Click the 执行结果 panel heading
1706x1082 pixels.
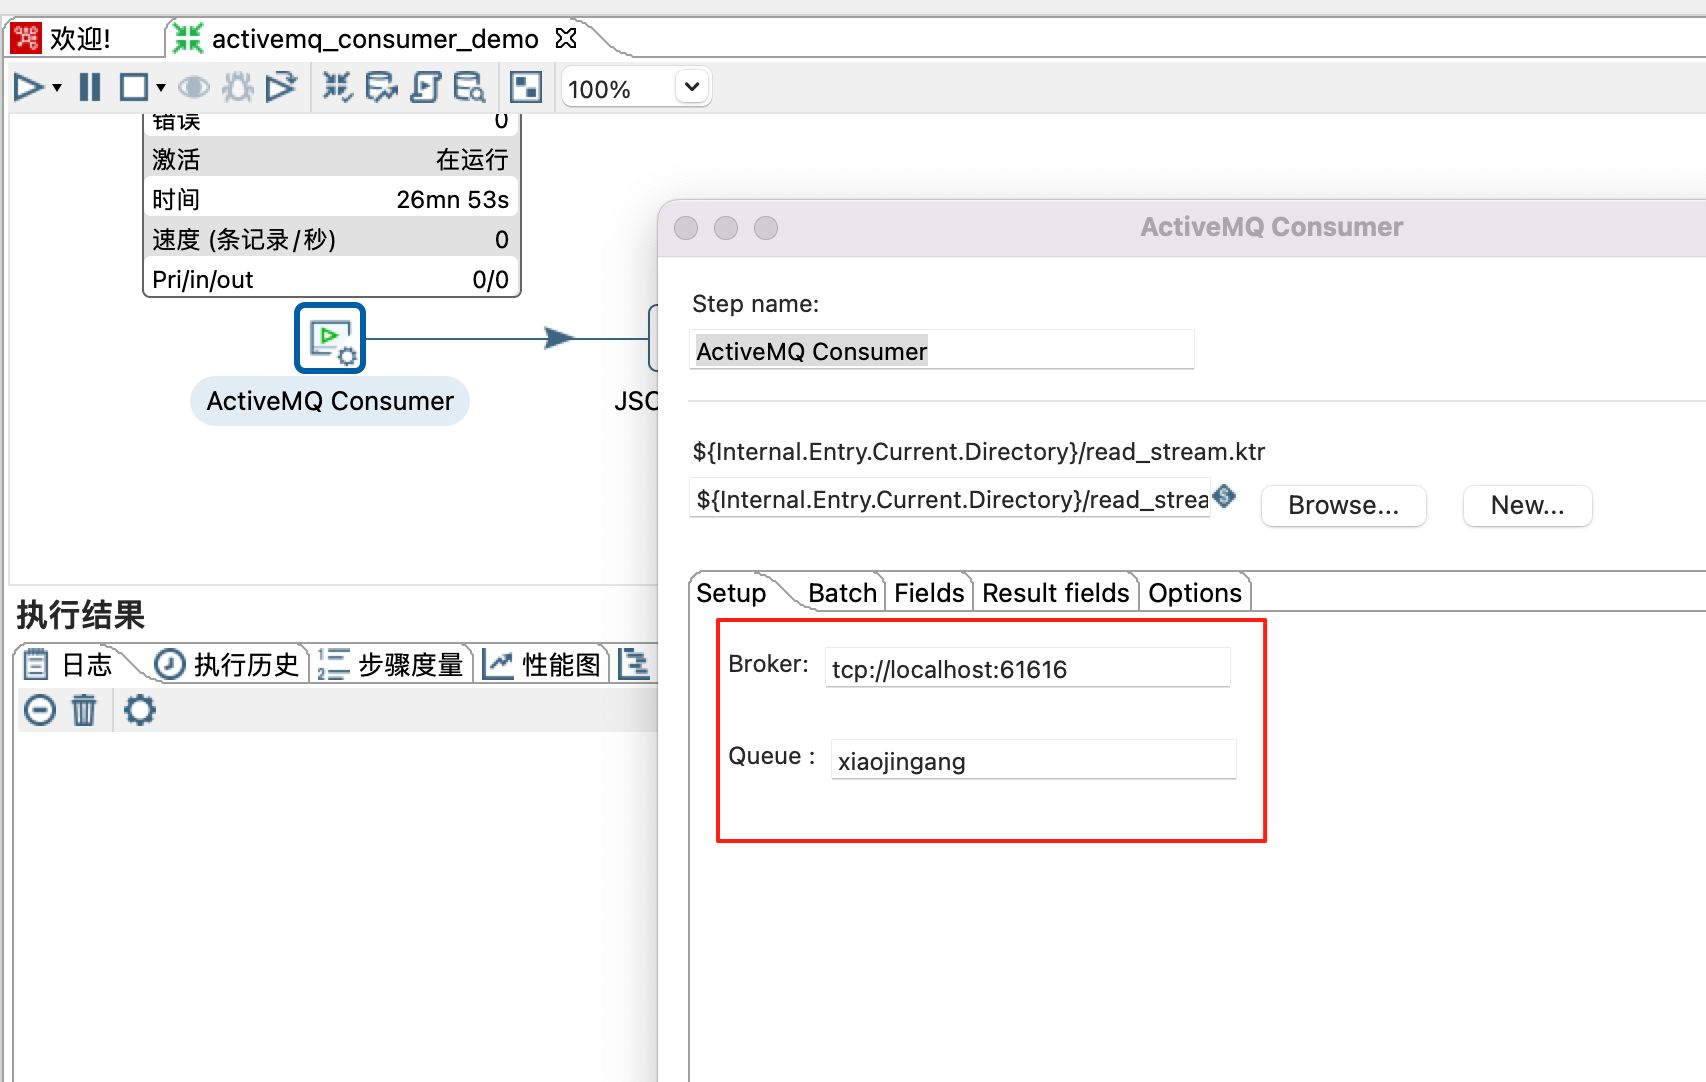coord(81,615)
